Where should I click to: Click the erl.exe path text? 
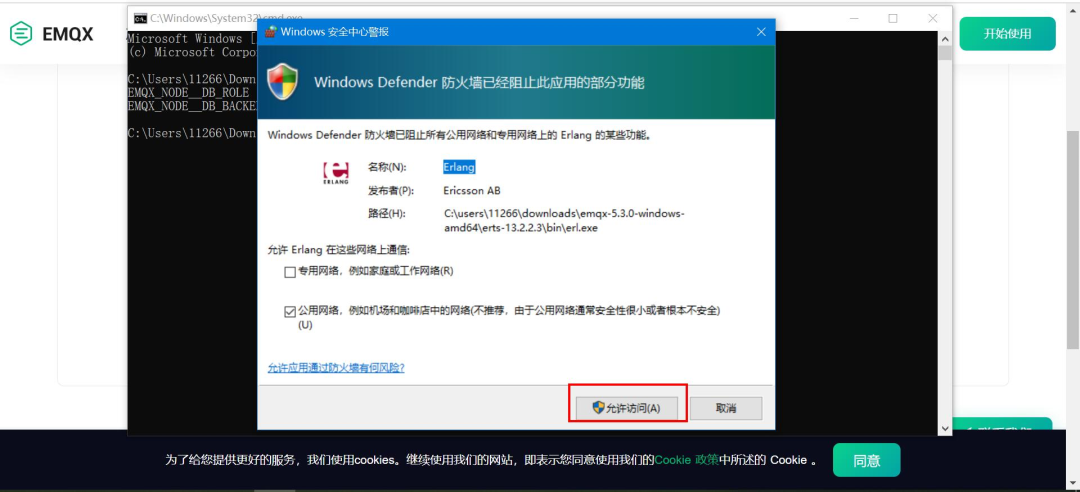pyautogui.click(x=563, y=221)
